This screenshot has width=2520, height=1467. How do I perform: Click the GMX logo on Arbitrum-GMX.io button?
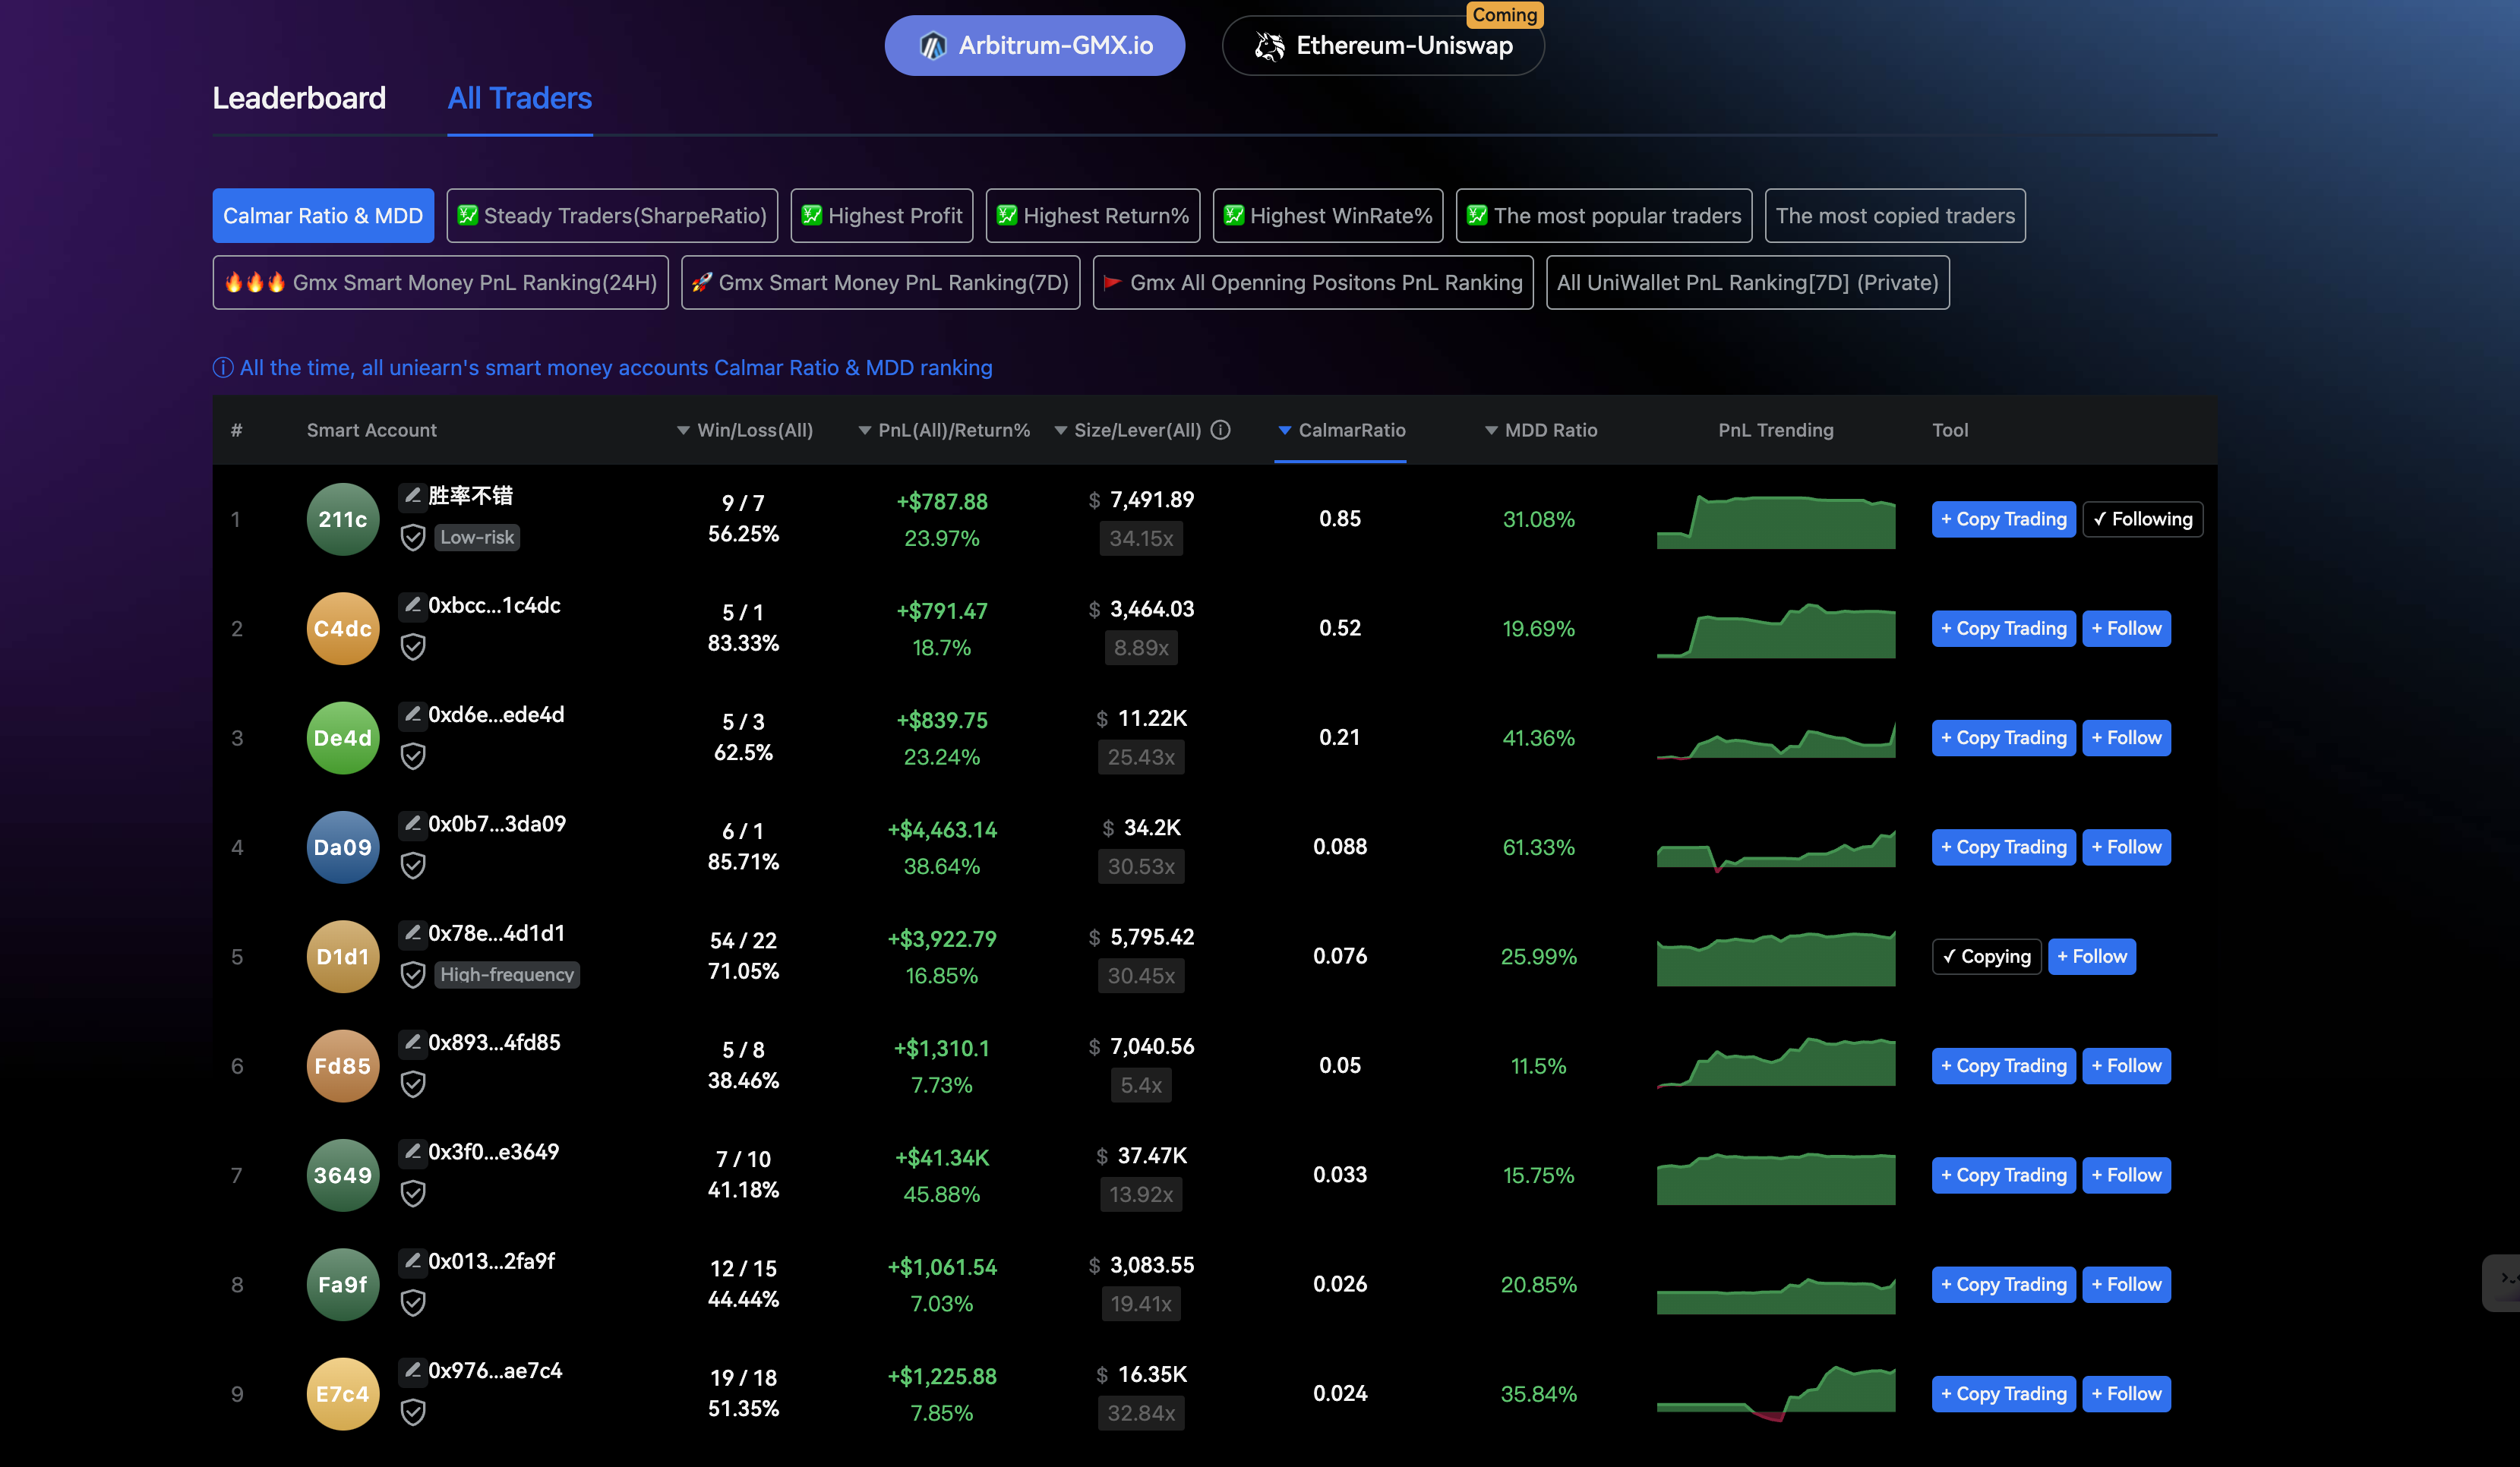(934, 45)
